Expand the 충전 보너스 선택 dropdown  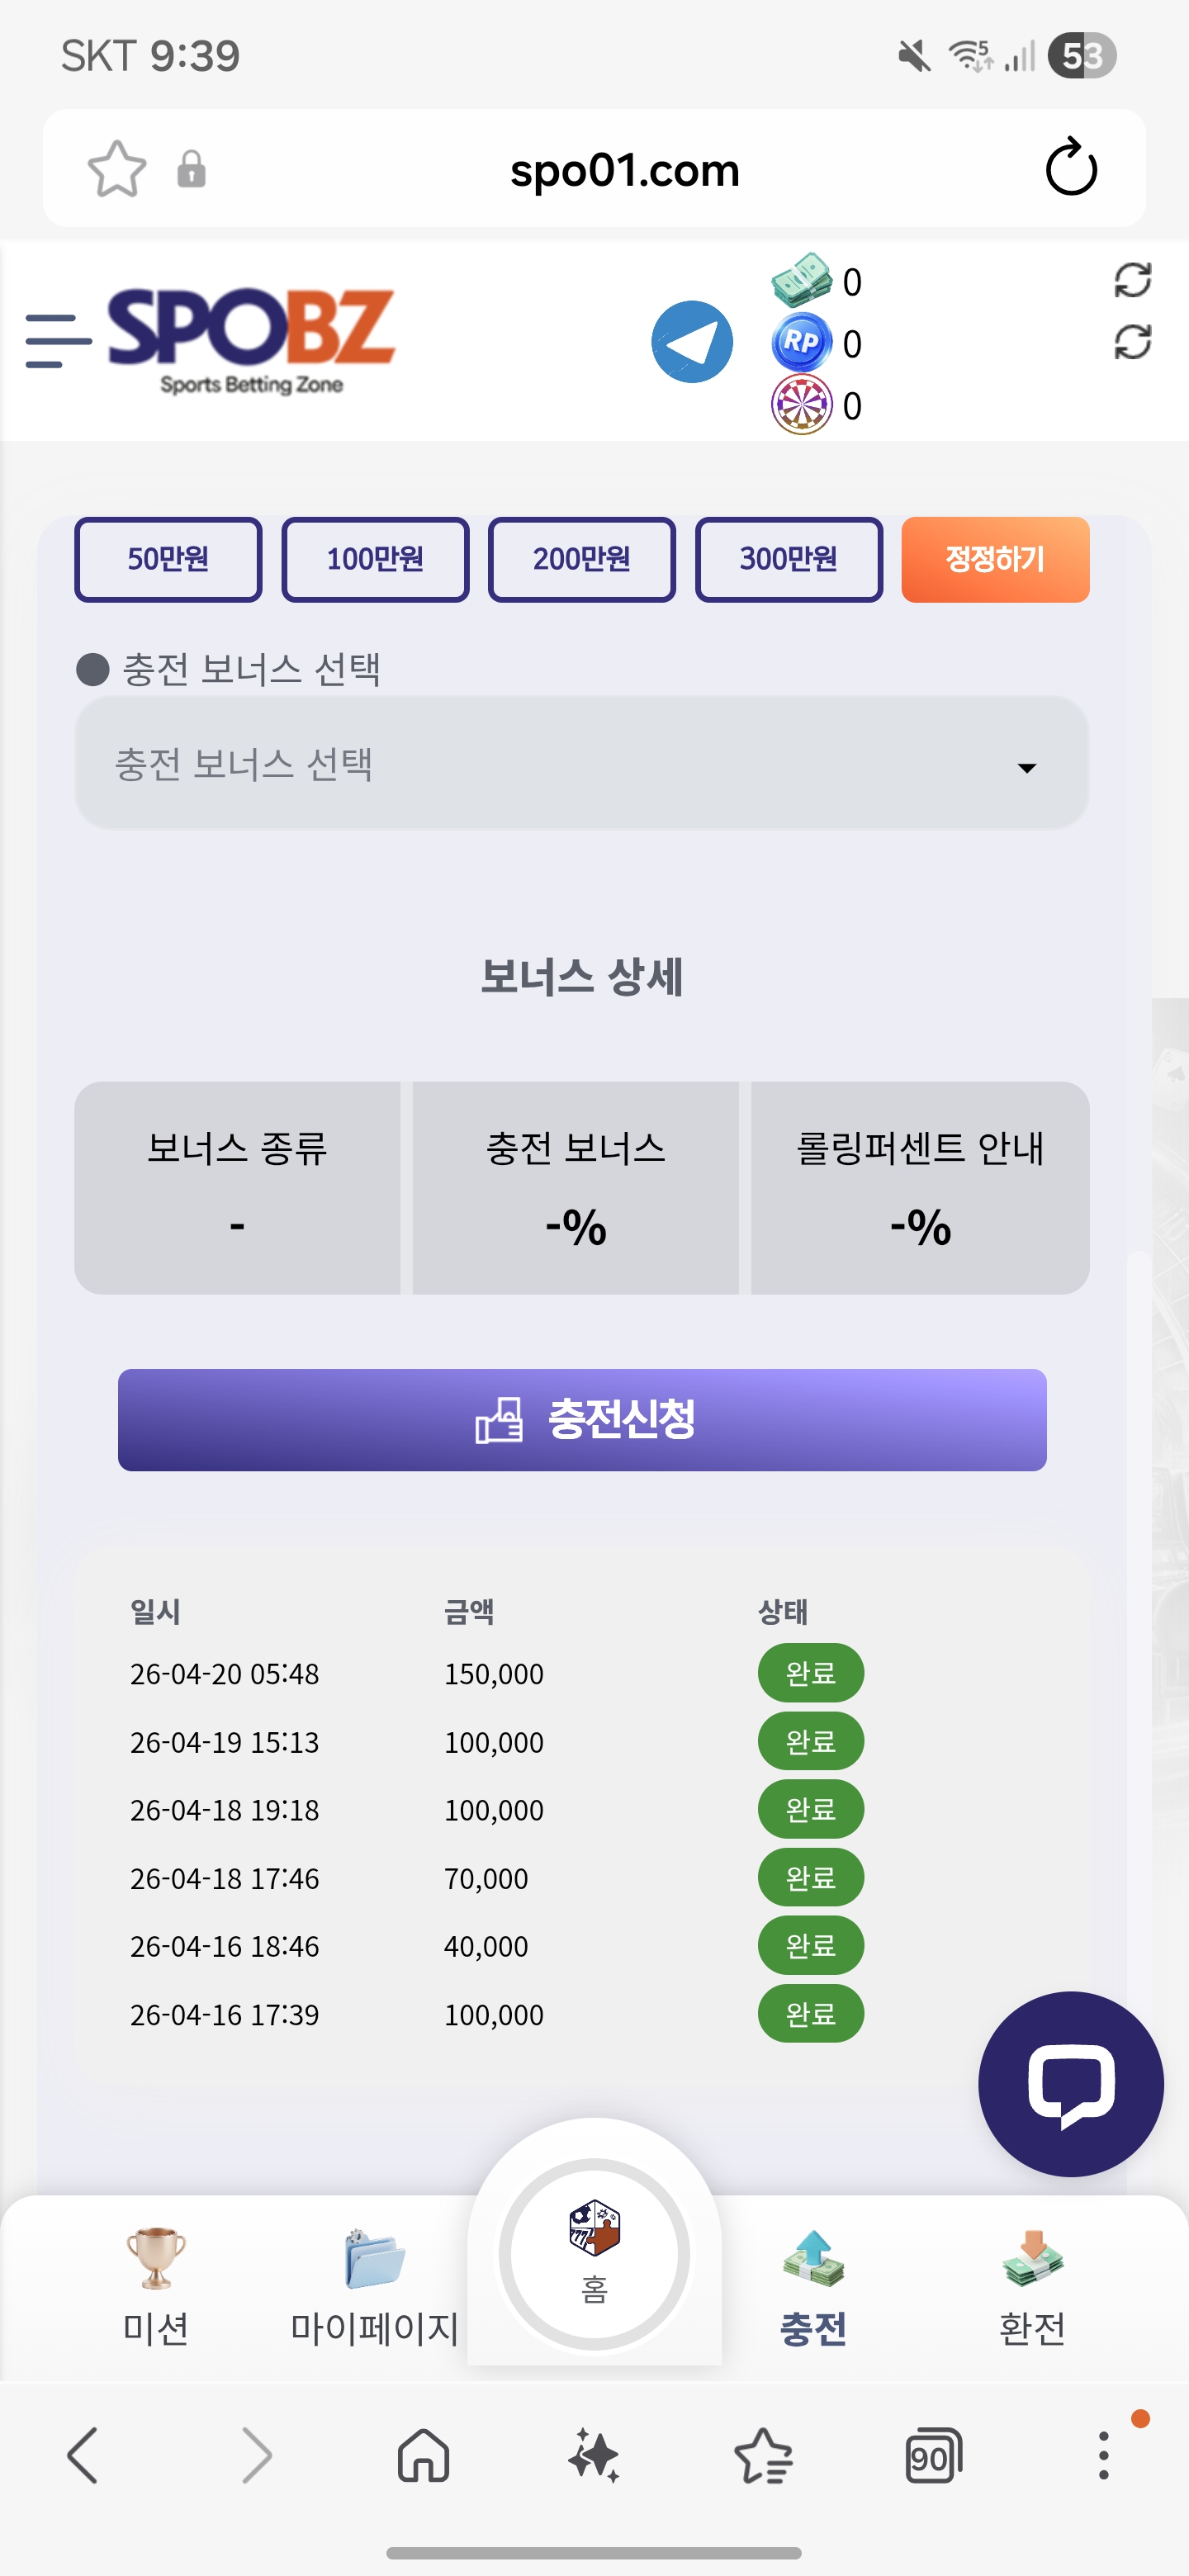(x=581, y=764)
